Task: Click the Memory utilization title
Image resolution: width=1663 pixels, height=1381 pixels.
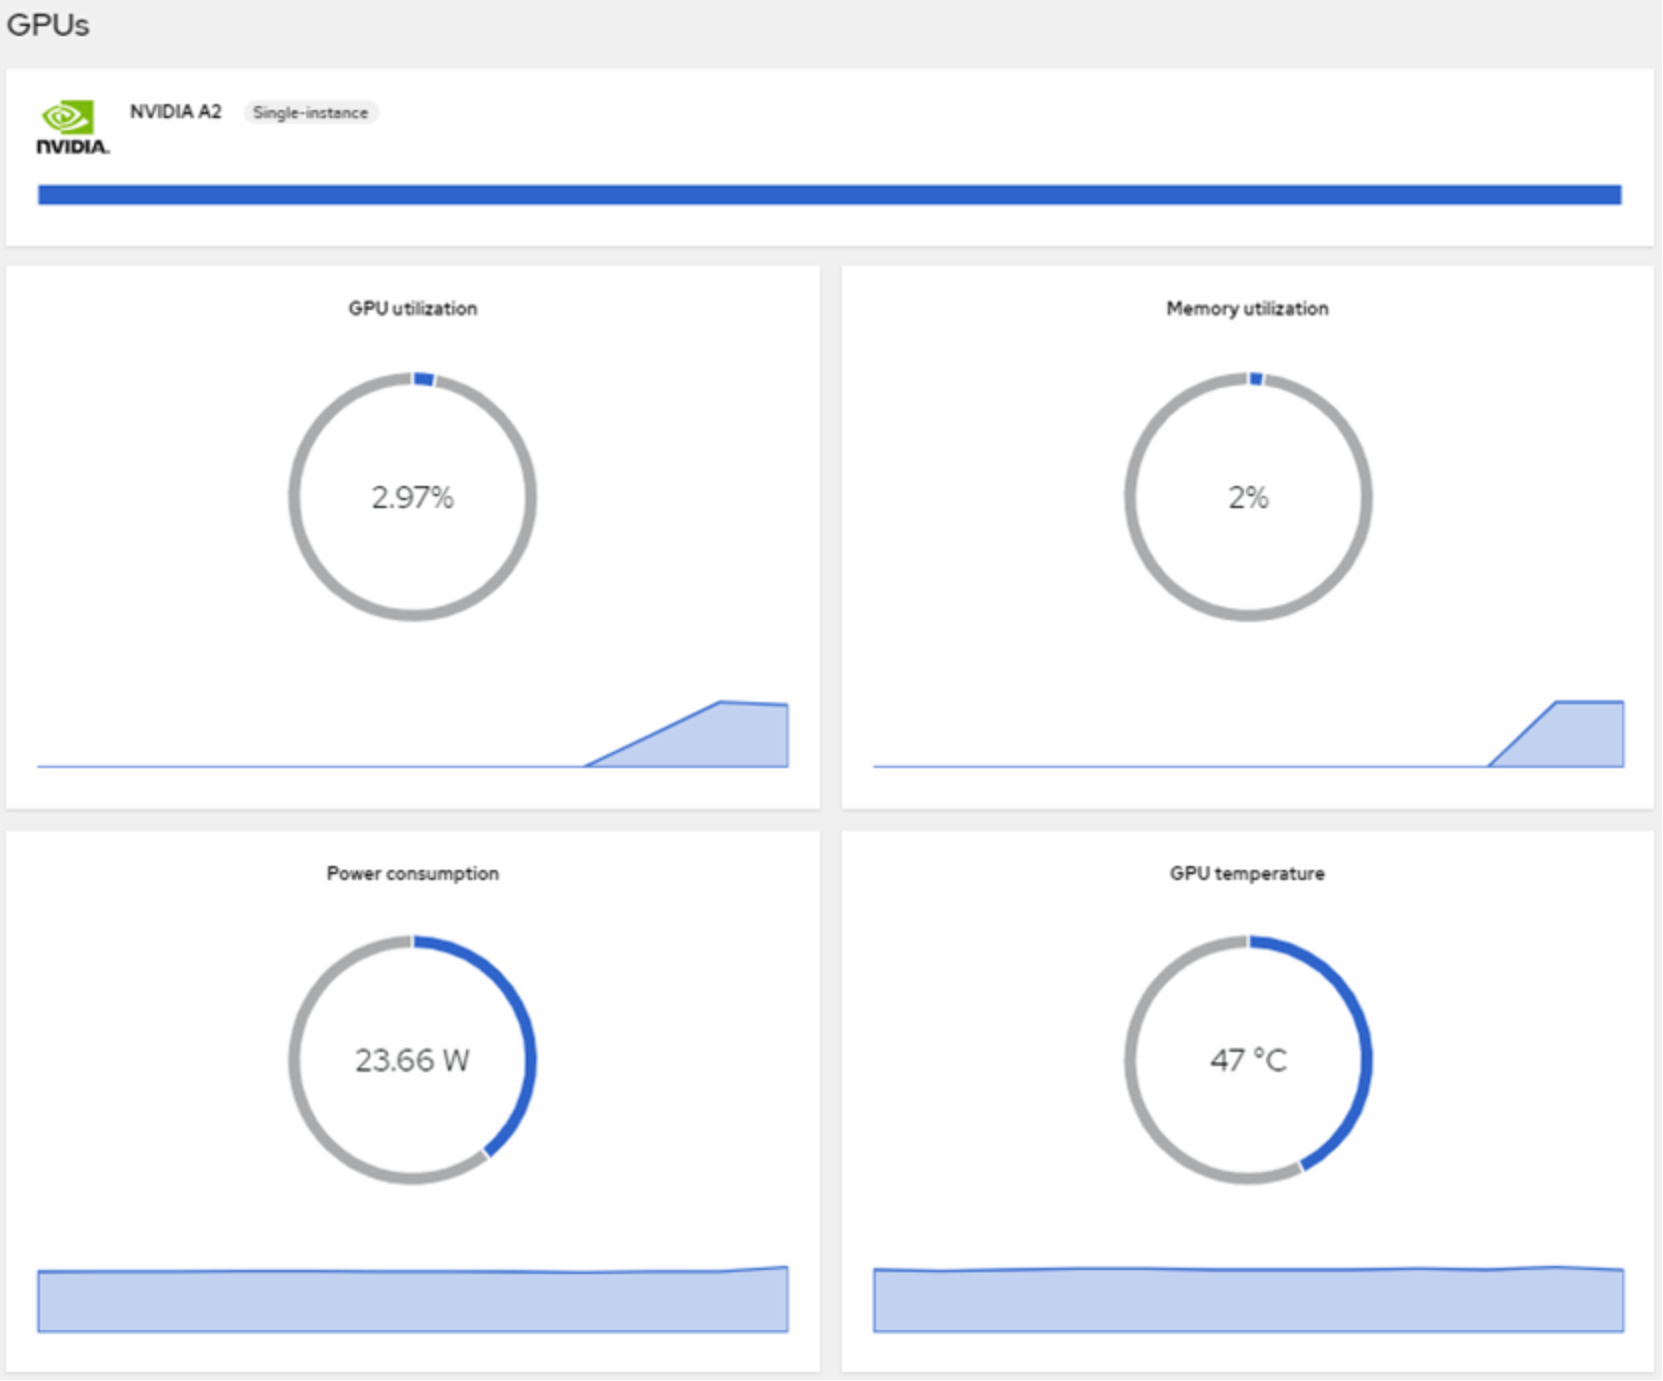Action: [x=1247, y=308]
